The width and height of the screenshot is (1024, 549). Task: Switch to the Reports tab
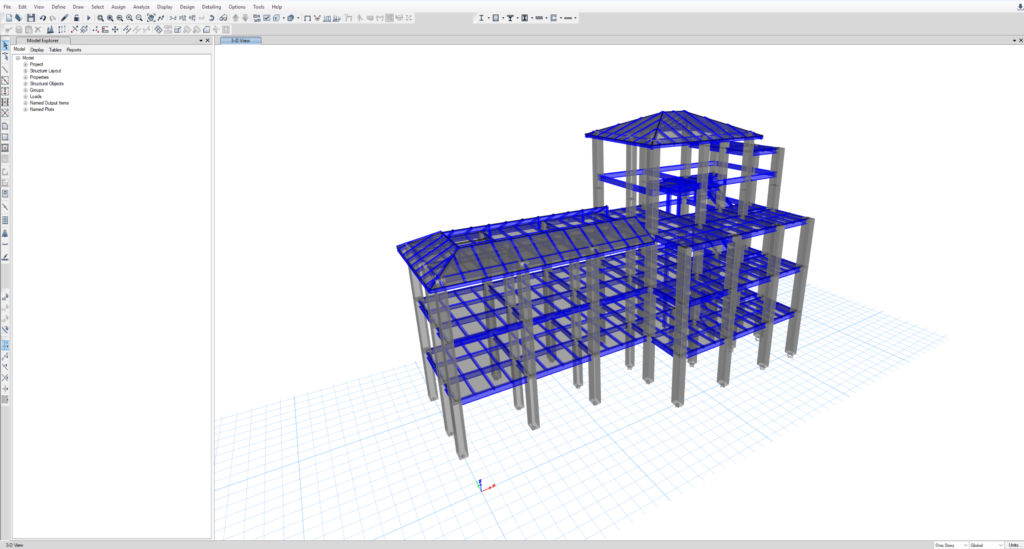(x=74, y=49)
